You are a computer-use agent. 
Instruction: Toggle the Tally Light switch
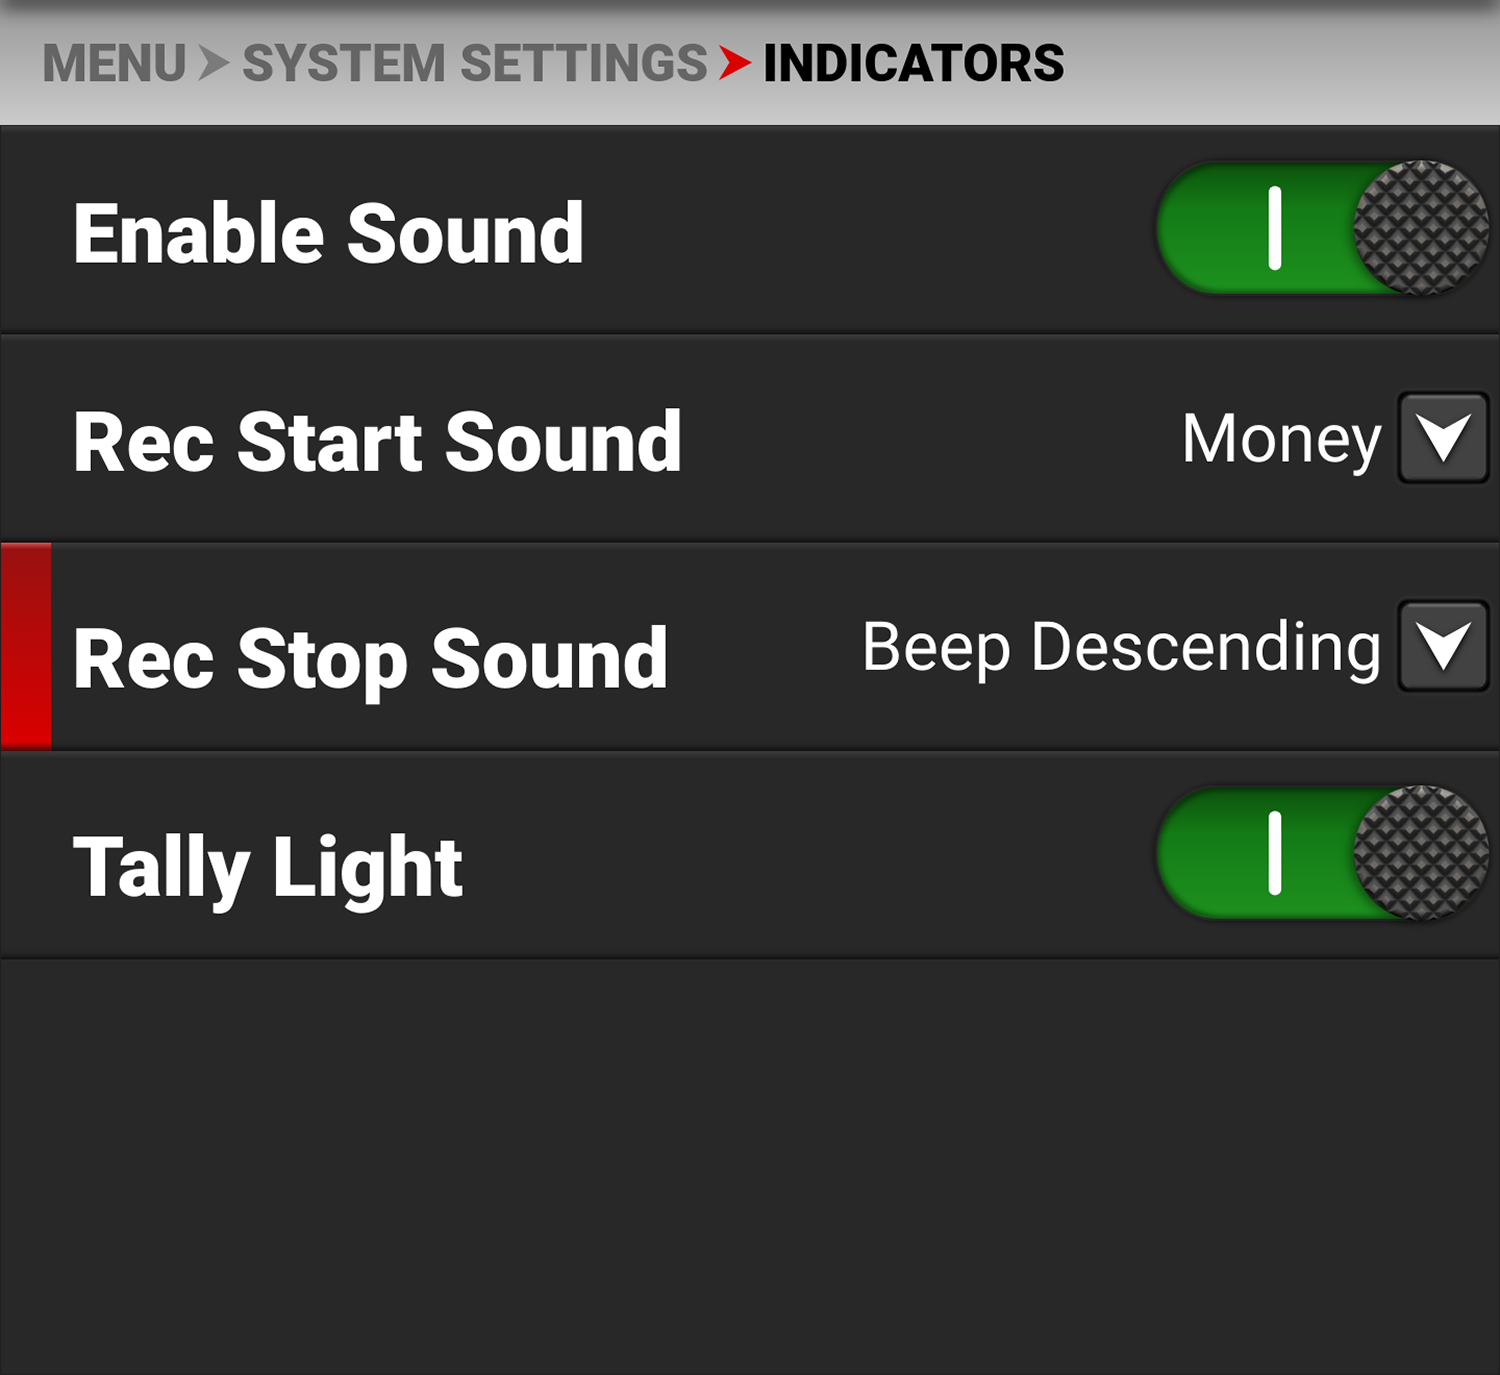click(1321, 853)
